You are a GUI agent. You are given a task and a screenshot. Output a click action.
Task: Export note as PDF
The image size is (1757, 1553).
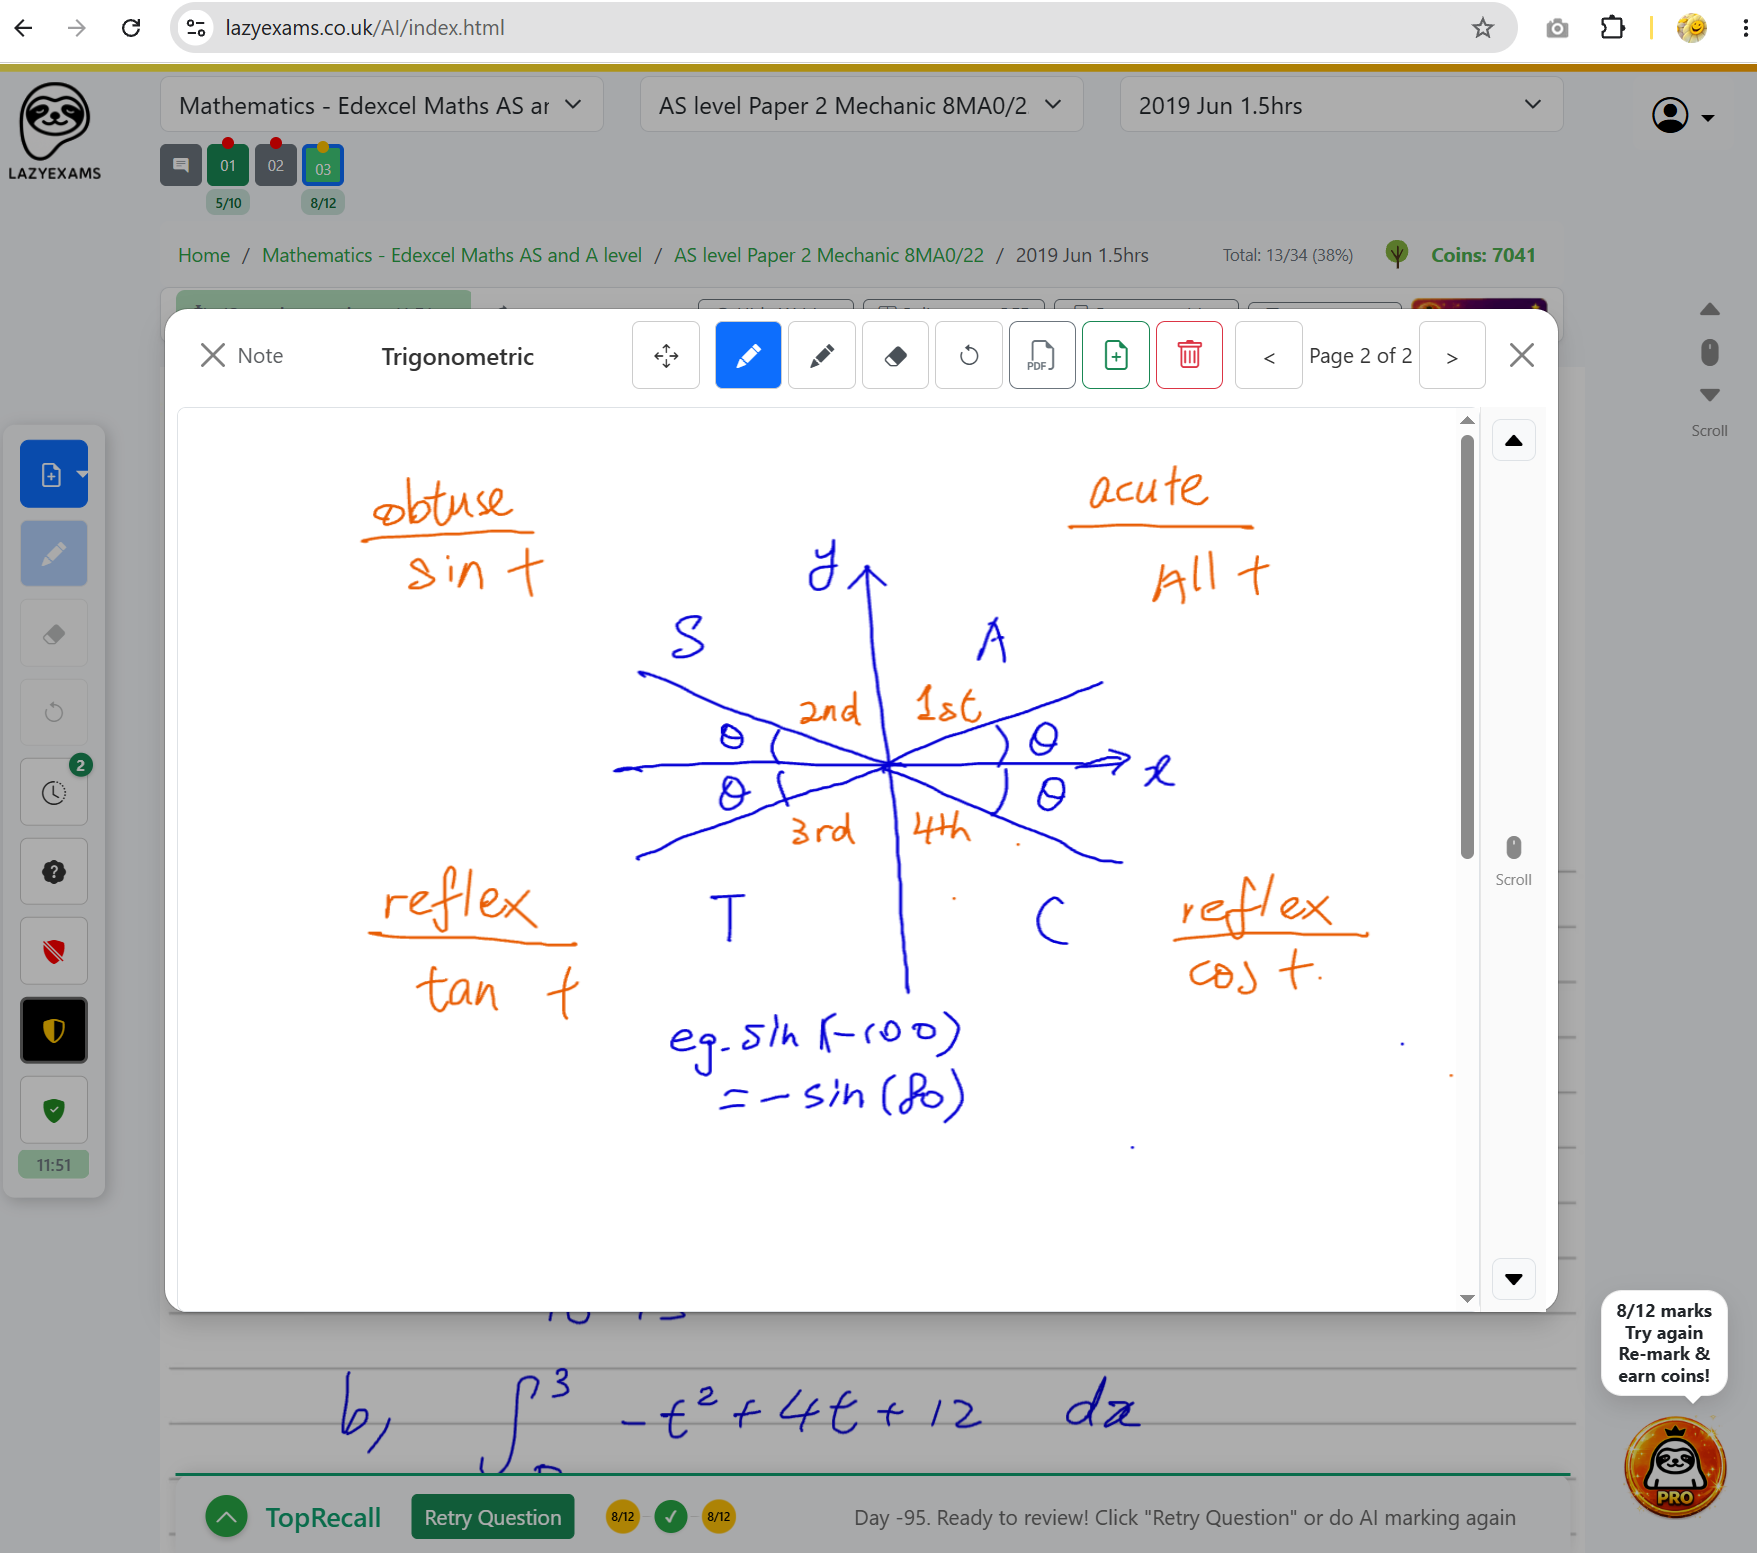pyautogui.click(x=1042, y=355)
